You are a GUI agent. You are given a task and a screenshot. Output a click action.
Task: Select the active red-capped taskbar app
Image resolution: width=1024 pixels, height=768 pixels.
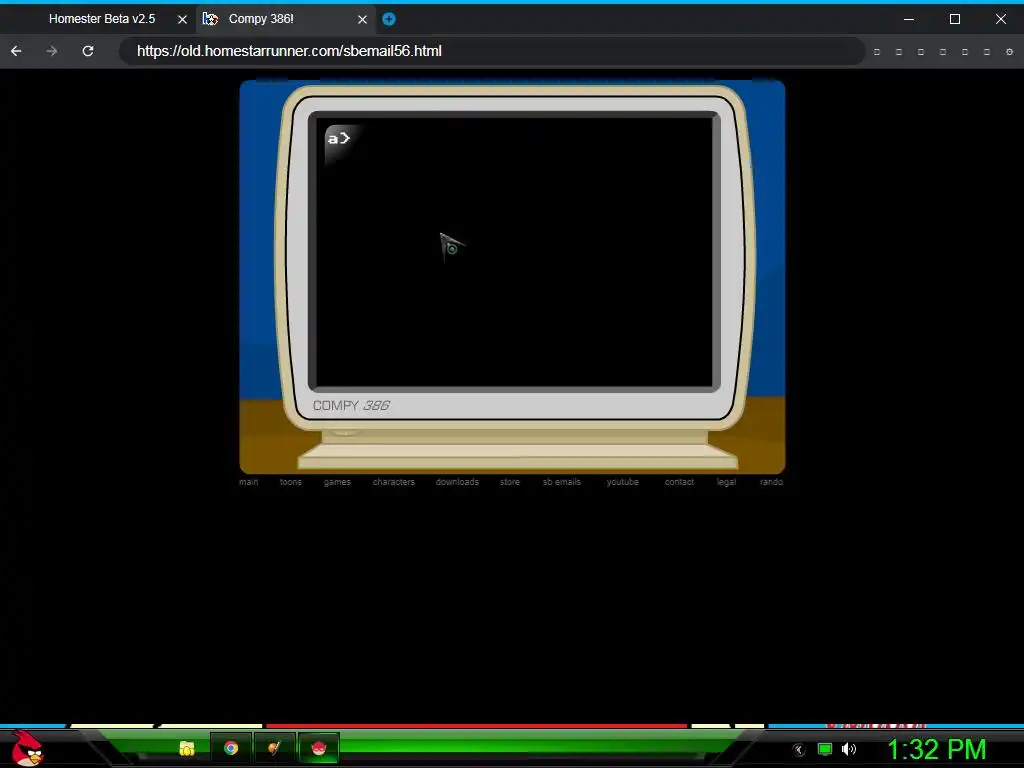318,748
